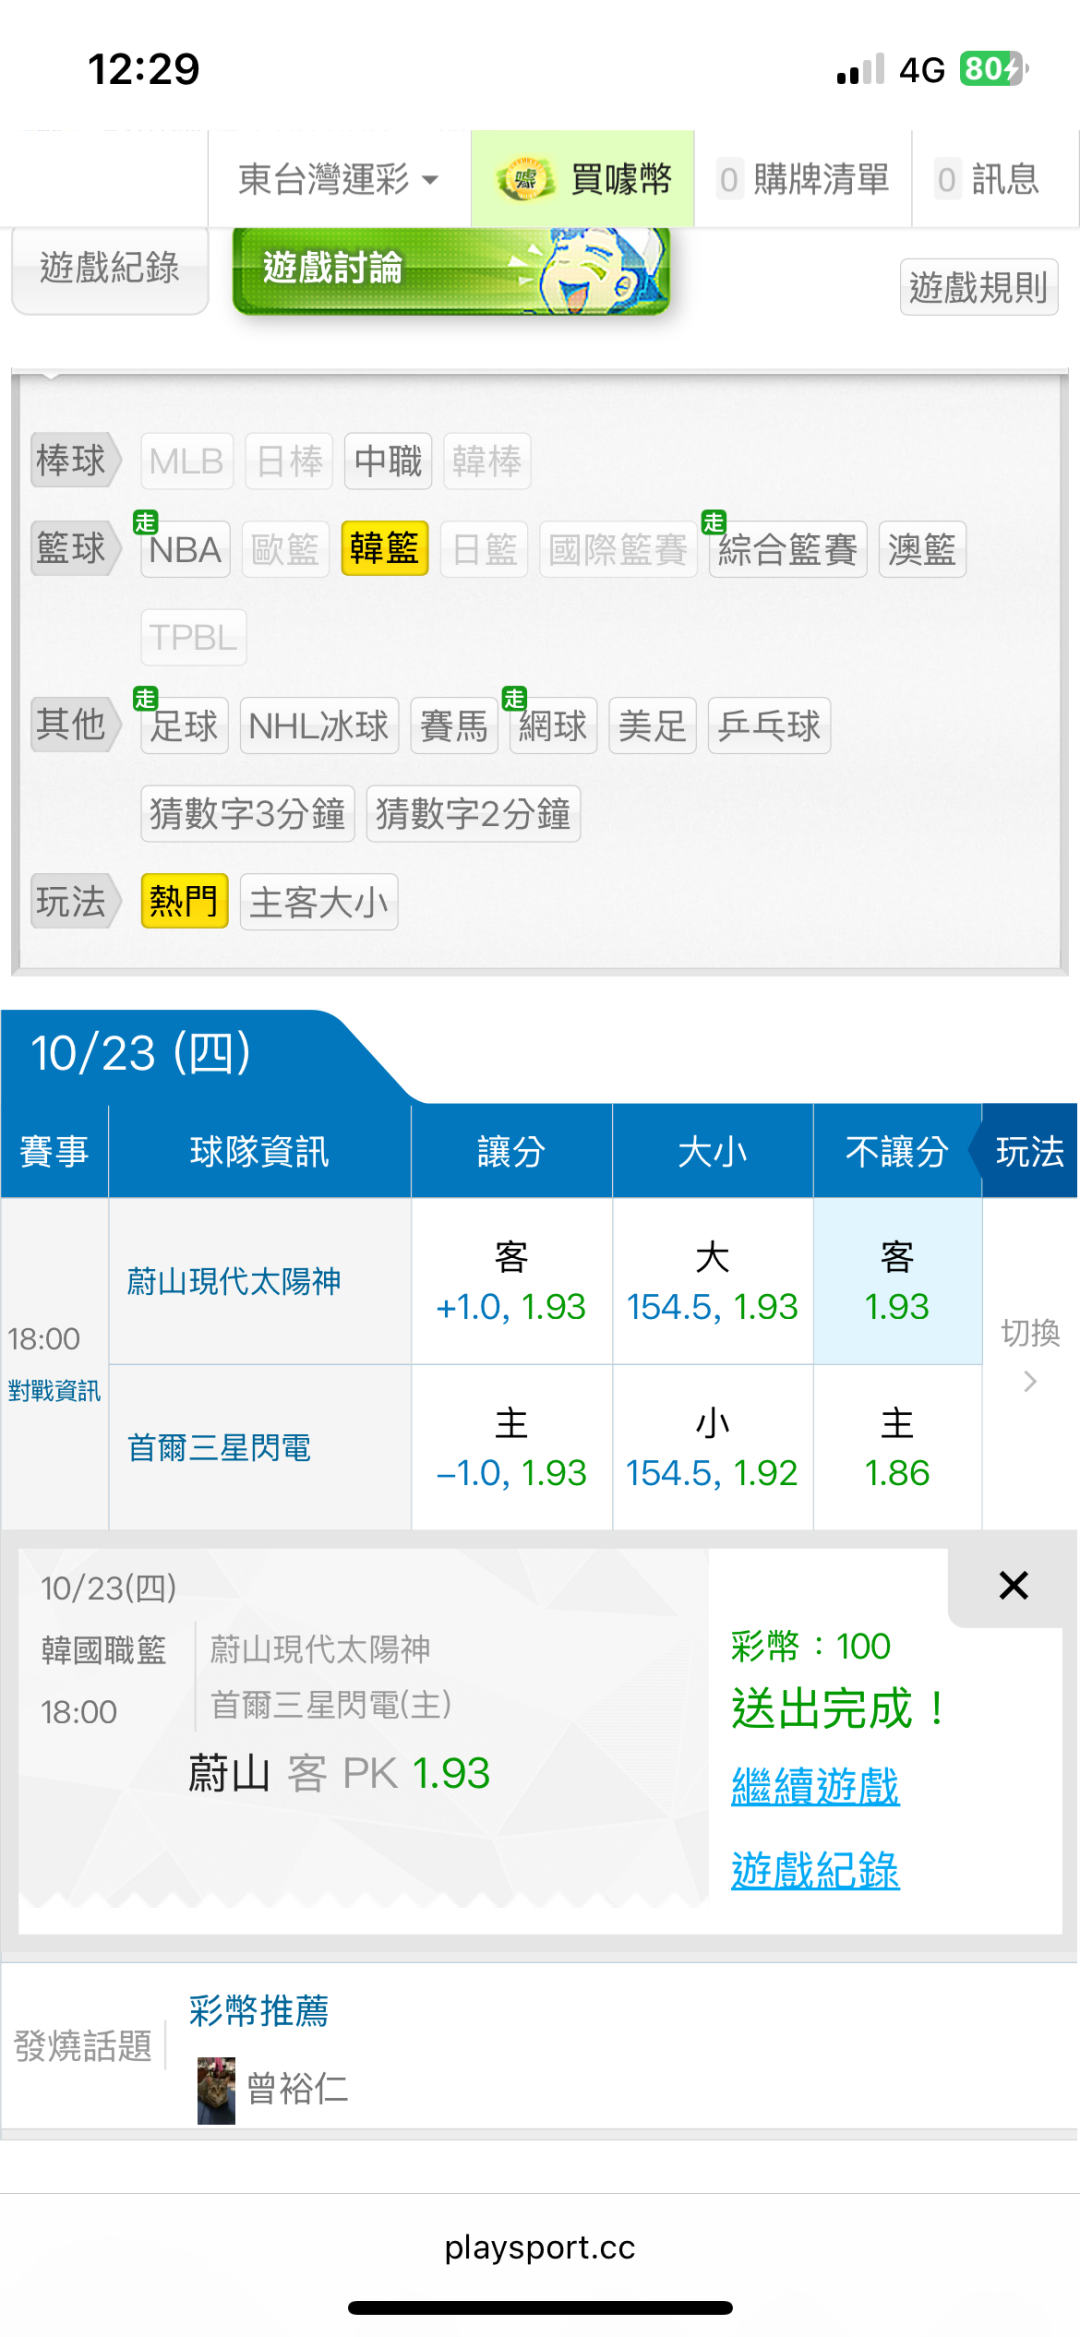Select 主 1.86 moneyline odds cell
Screen dimensions: 1080x2337
pyautogui.click(x=897, y=1448)
